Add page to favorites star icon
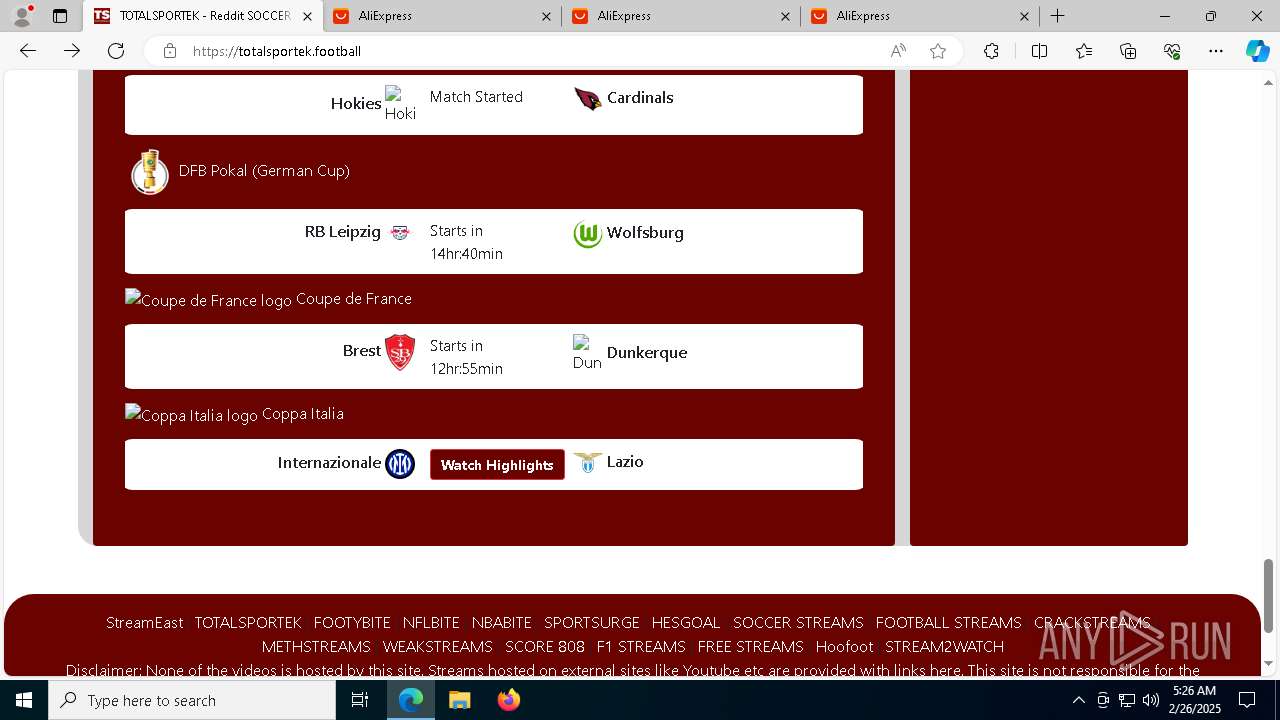 (938, 51)
